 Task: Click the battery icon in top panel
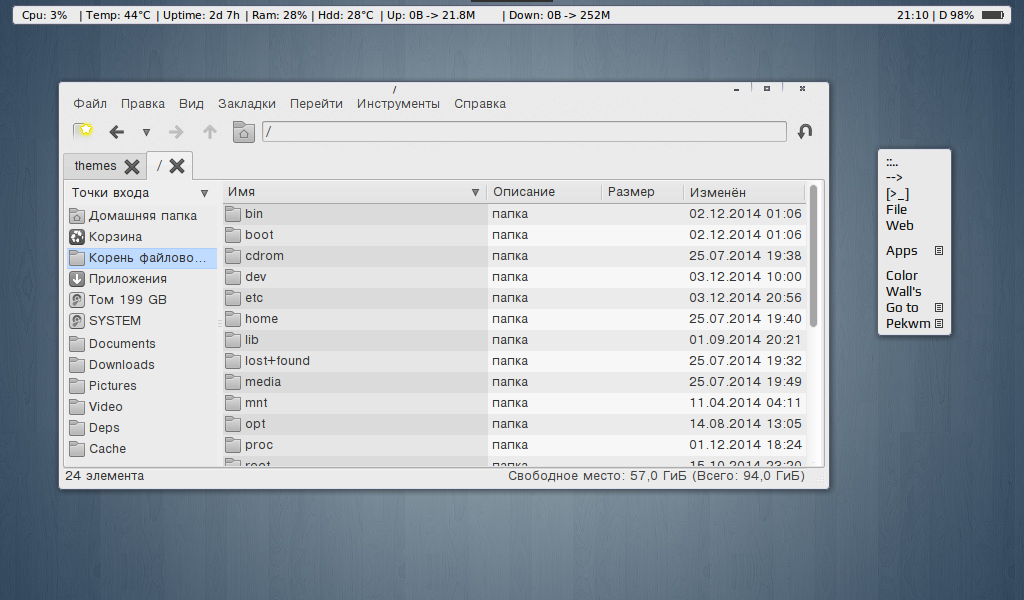point(993,15)
